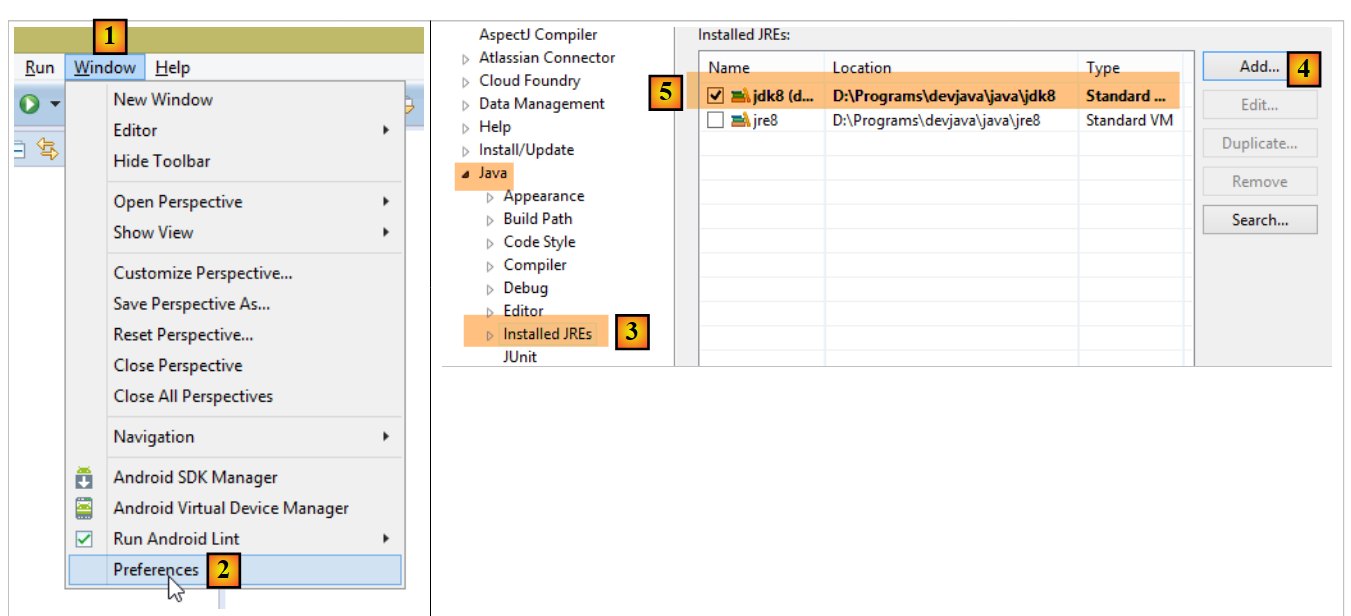The width and height of the screenshot is (1351, 616).
Task: Open the Show View submenu
Action: [153, 232]
